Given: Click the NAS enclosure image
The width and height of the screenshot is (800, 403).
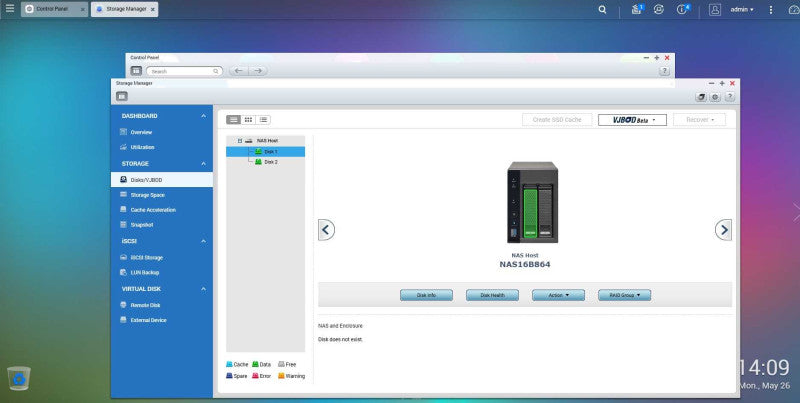Looking at the screenshot, I should [532, 203].
